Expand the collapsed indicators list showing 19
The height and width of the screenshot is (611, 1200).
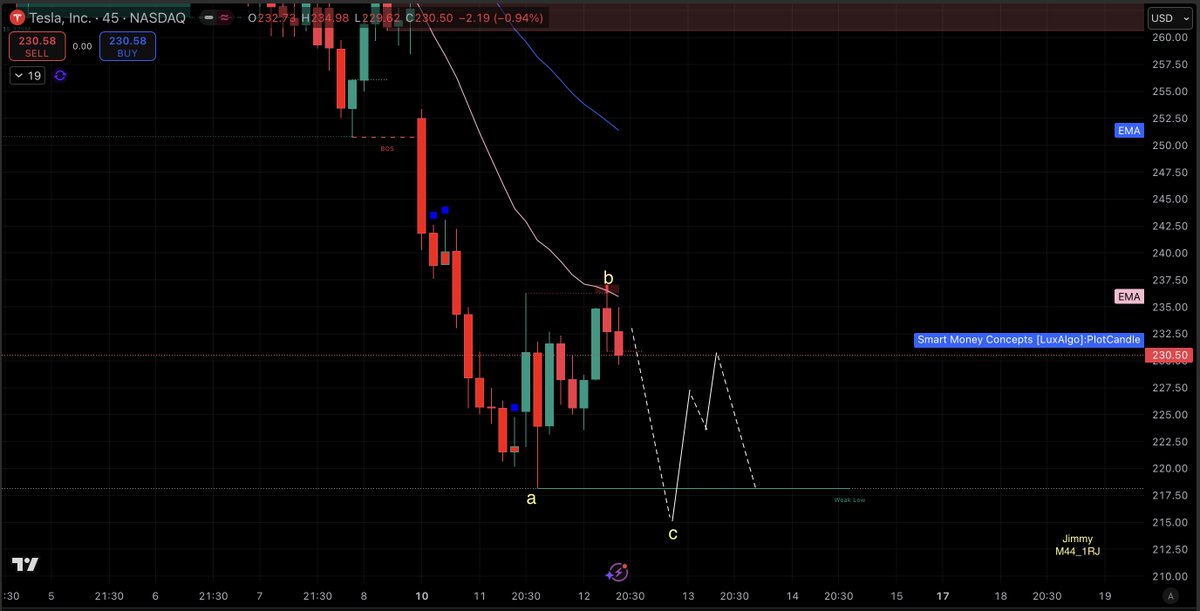27,75
